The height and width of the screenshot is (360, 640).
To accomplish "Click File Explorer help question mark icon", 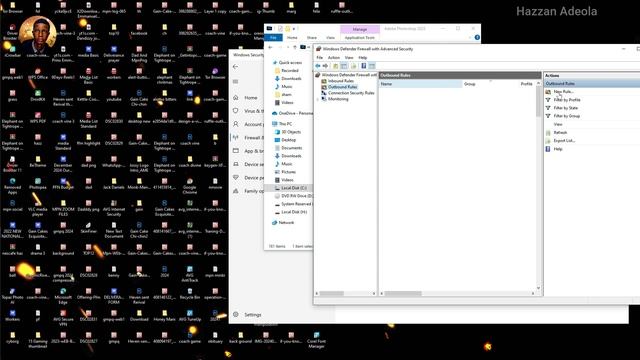I will [x=477, y=38].
